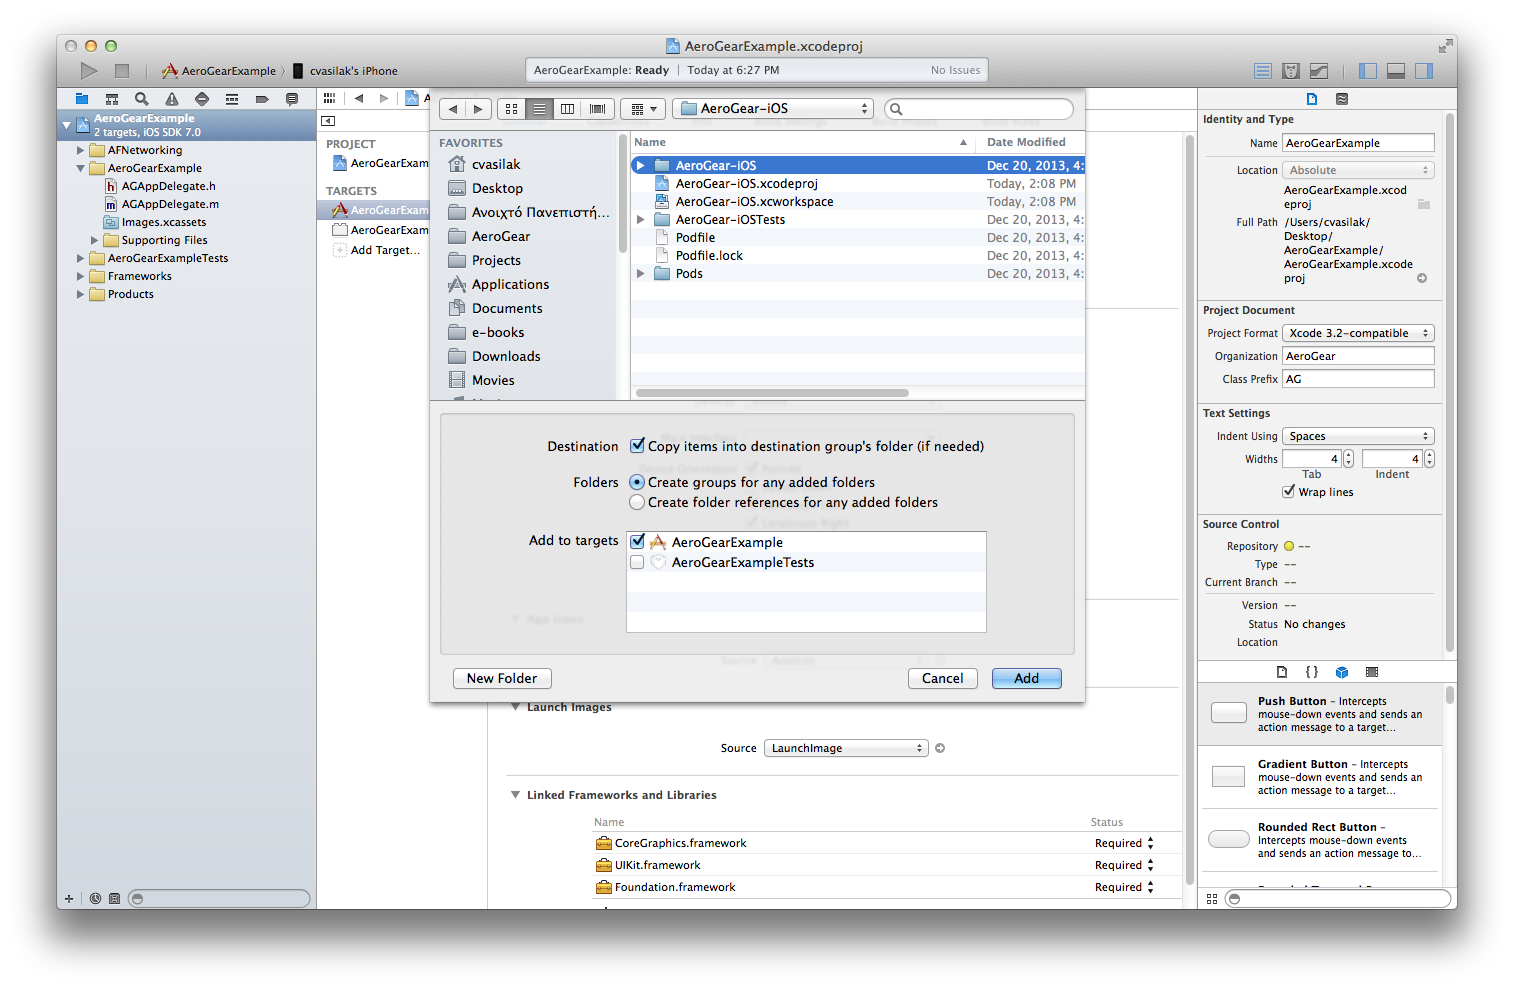The height and width of the screenshot is (988, 1514).
Task: Toggle the Wrap lines checkbox
Action: point(1289,491)
